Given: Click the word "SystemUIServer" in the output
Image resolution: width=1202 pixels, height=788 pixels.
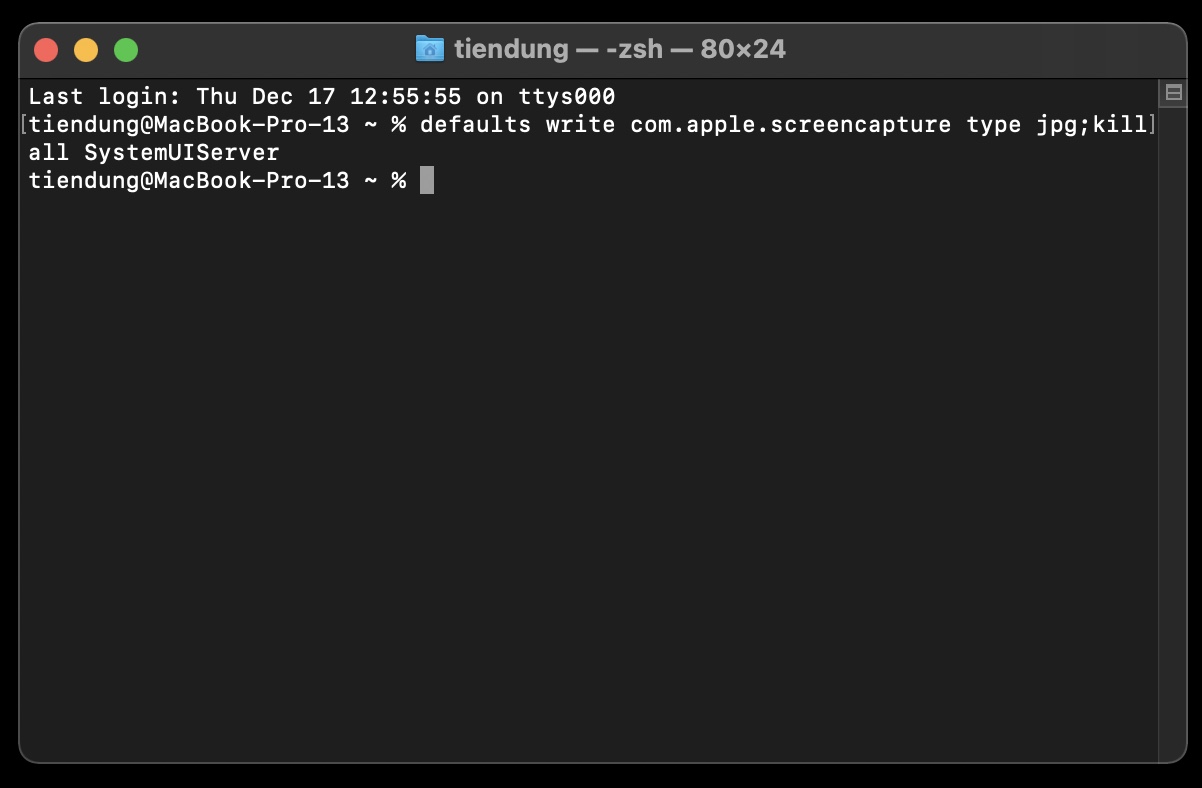Looking at the screenshot, I should tap(182, 153).
